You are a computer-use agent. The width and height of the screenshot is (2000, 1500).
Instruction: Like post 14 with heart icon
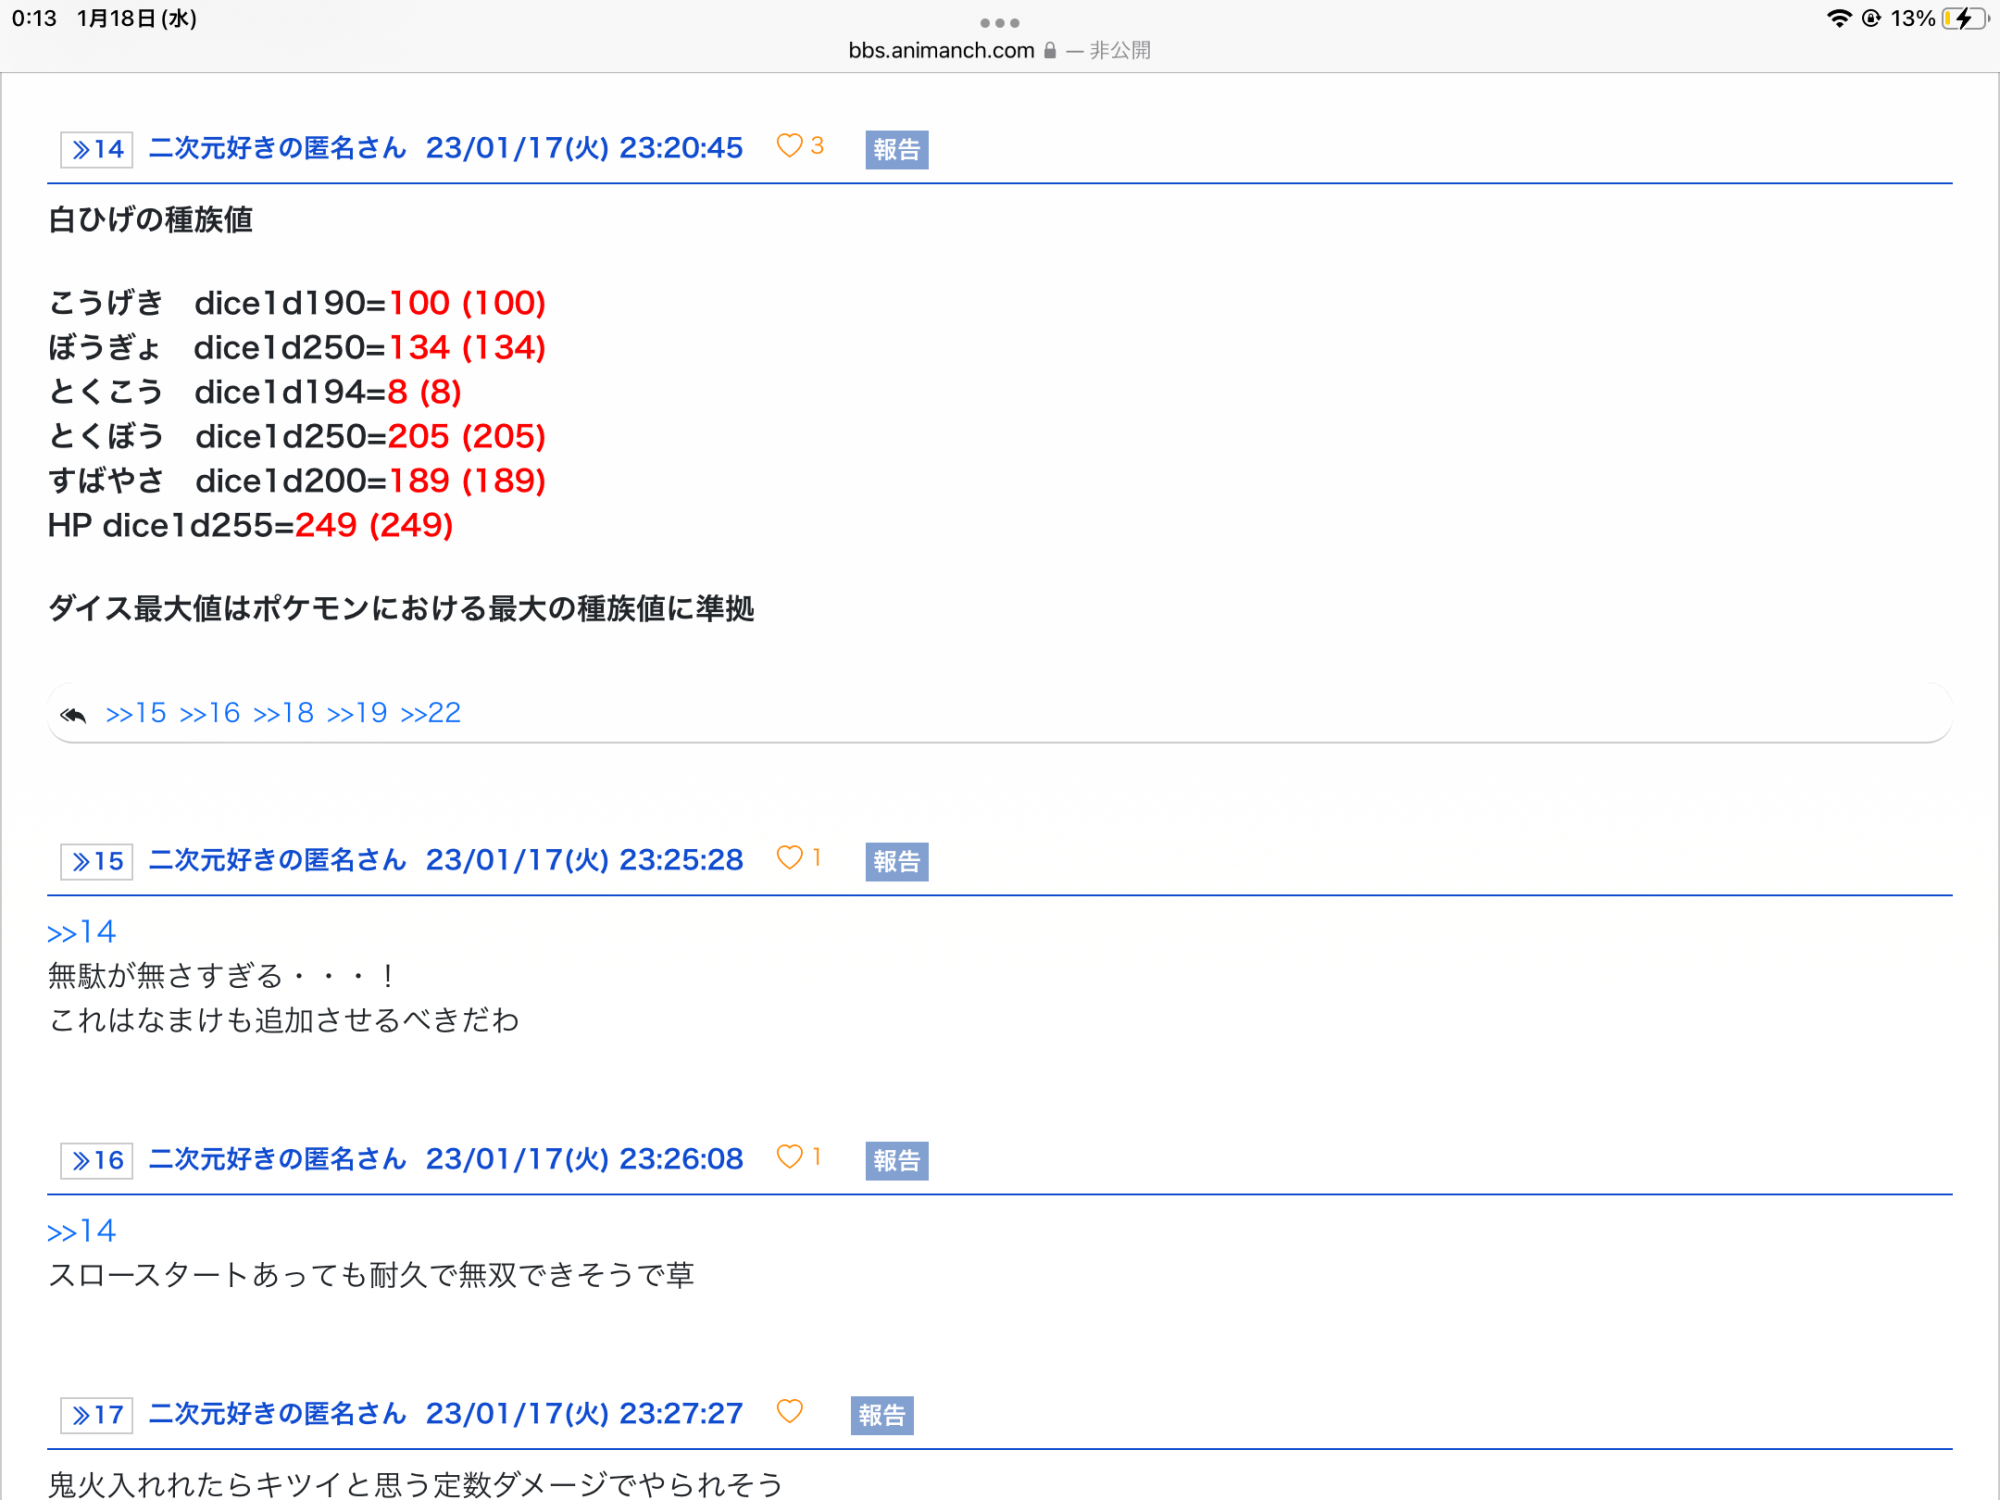click(790, 146)
